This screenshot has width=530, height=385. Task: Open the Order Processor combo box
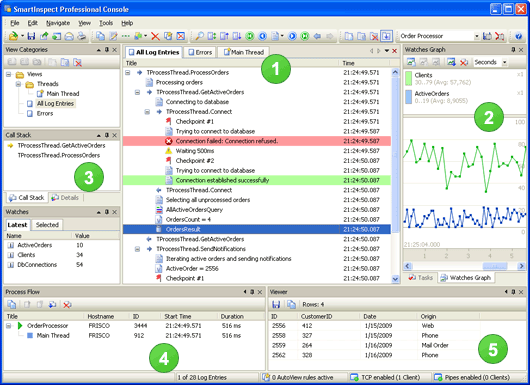[477, 36]
